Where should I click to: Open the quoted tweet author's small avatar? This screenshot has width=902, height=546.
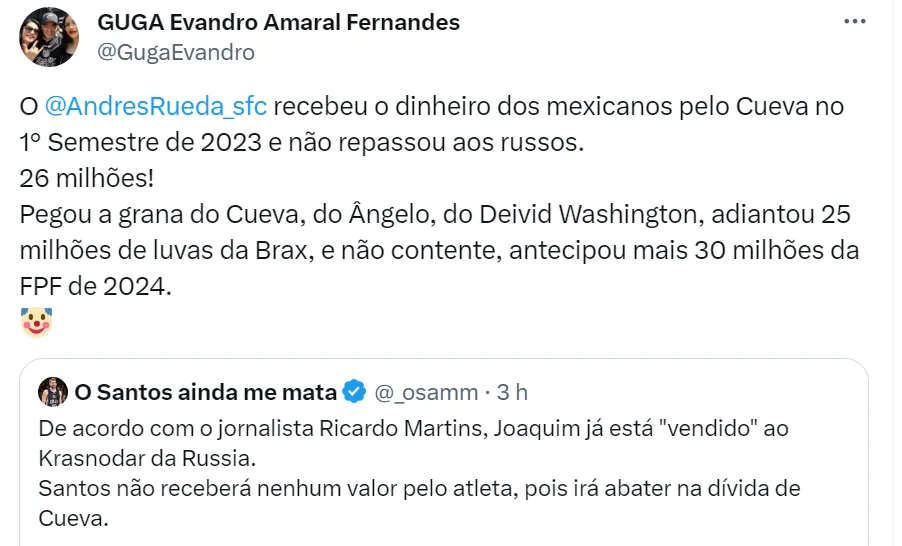[53, 391]
